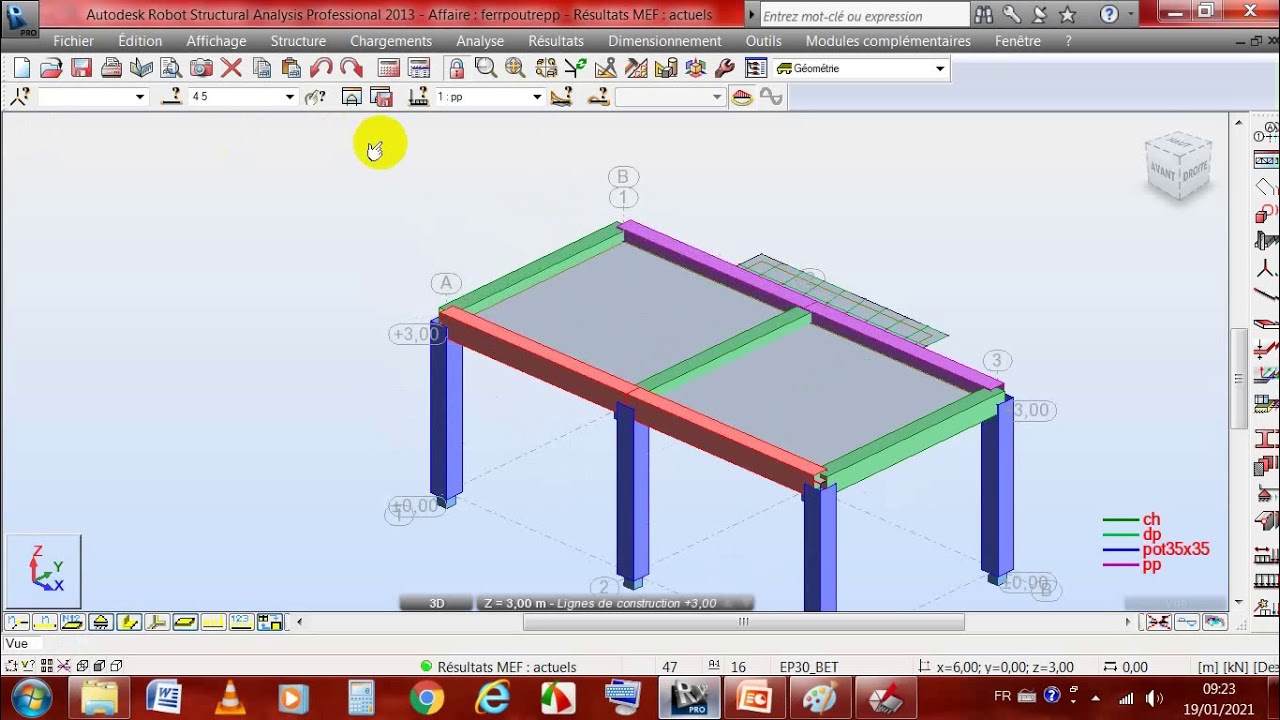Click the keyword search input field
The image size is (1280, 720).
pyautogui.click(x=864, y=15)
